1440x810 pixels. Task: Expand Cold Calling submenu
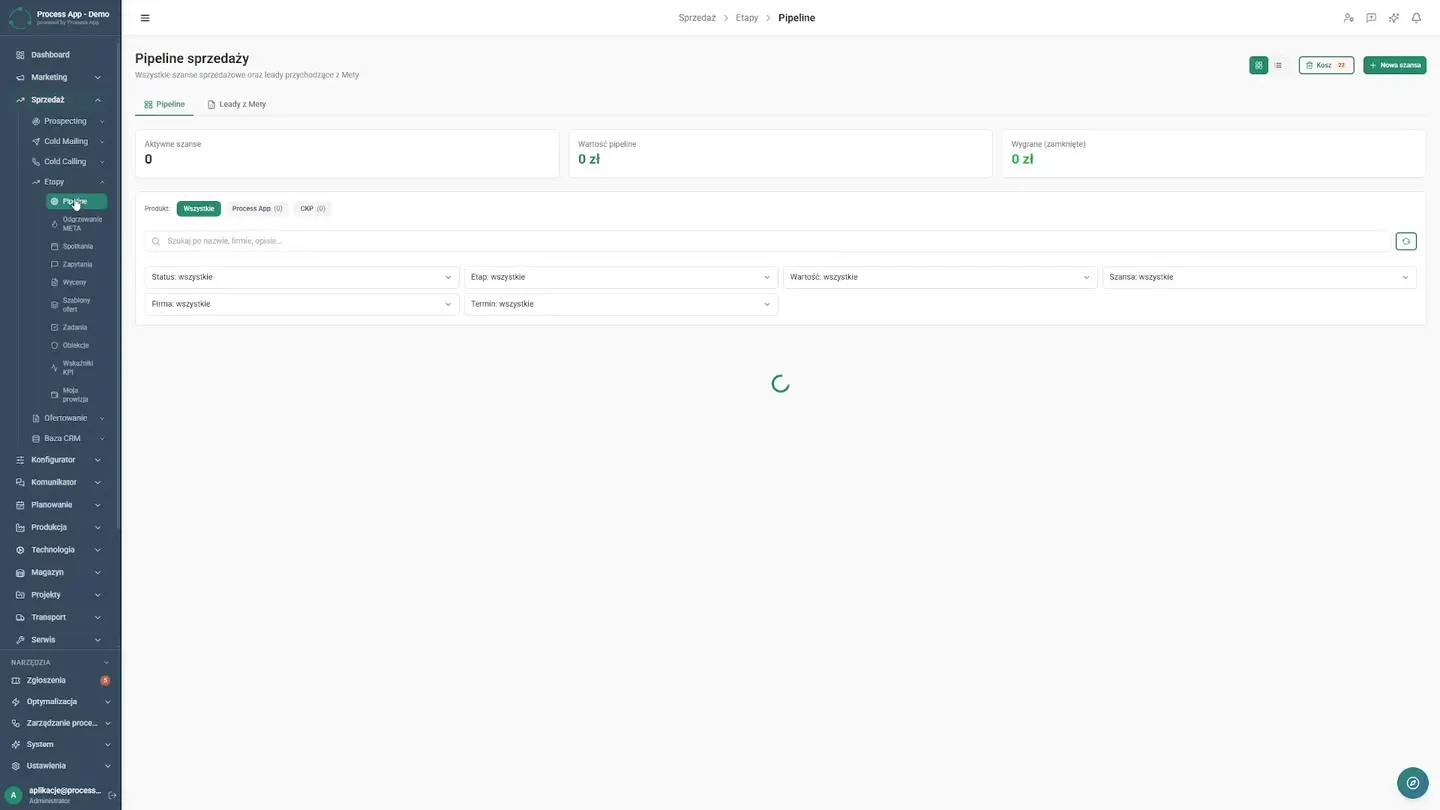click(x=68, y=161)
